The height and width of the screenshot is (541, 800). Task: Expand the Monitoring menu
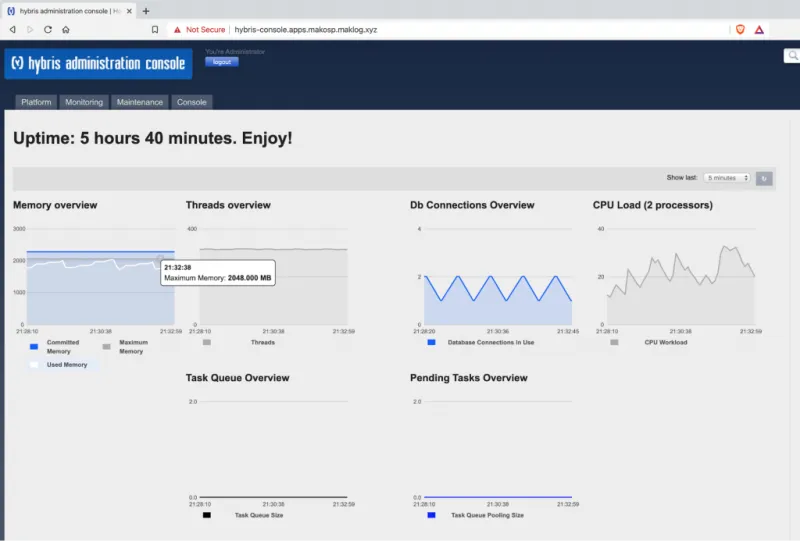84,102
